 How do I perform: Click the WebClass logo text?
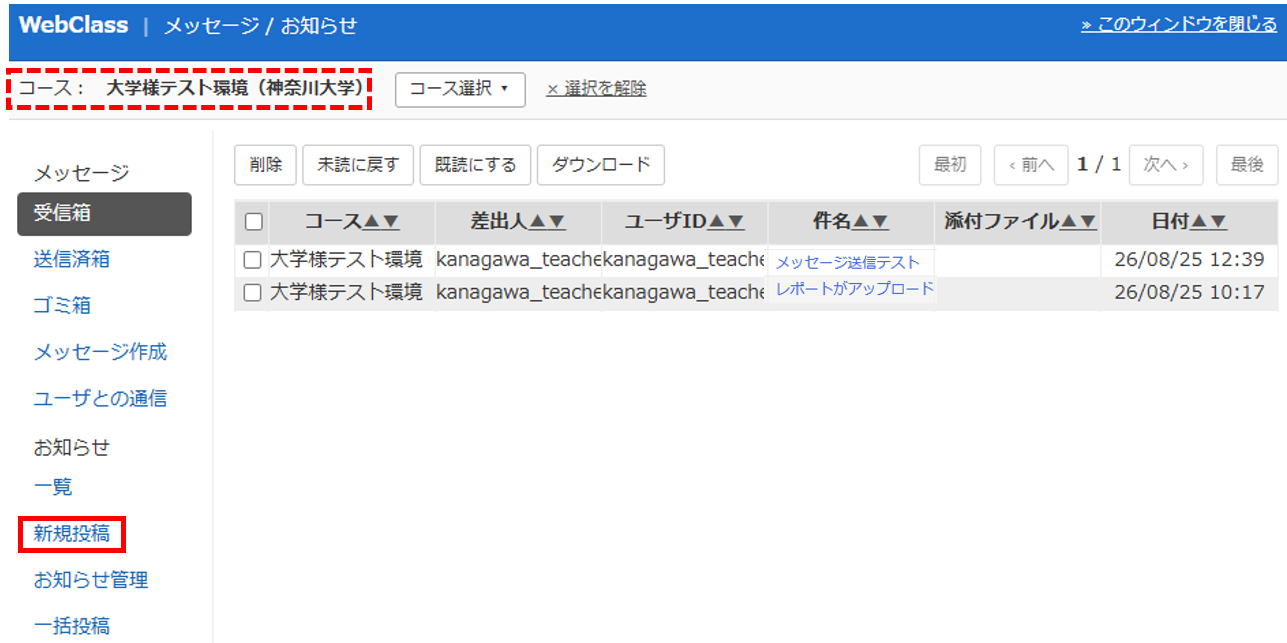[x=74, y=25]
